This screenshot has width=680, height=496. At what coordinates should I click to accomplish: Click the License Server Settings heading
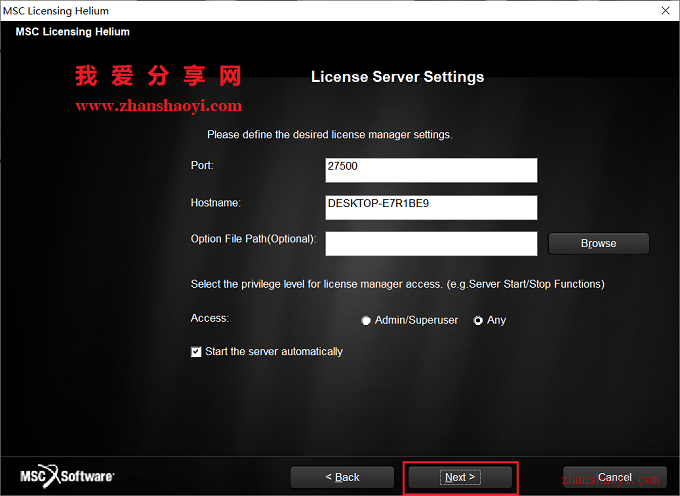[x=397, y=77]
